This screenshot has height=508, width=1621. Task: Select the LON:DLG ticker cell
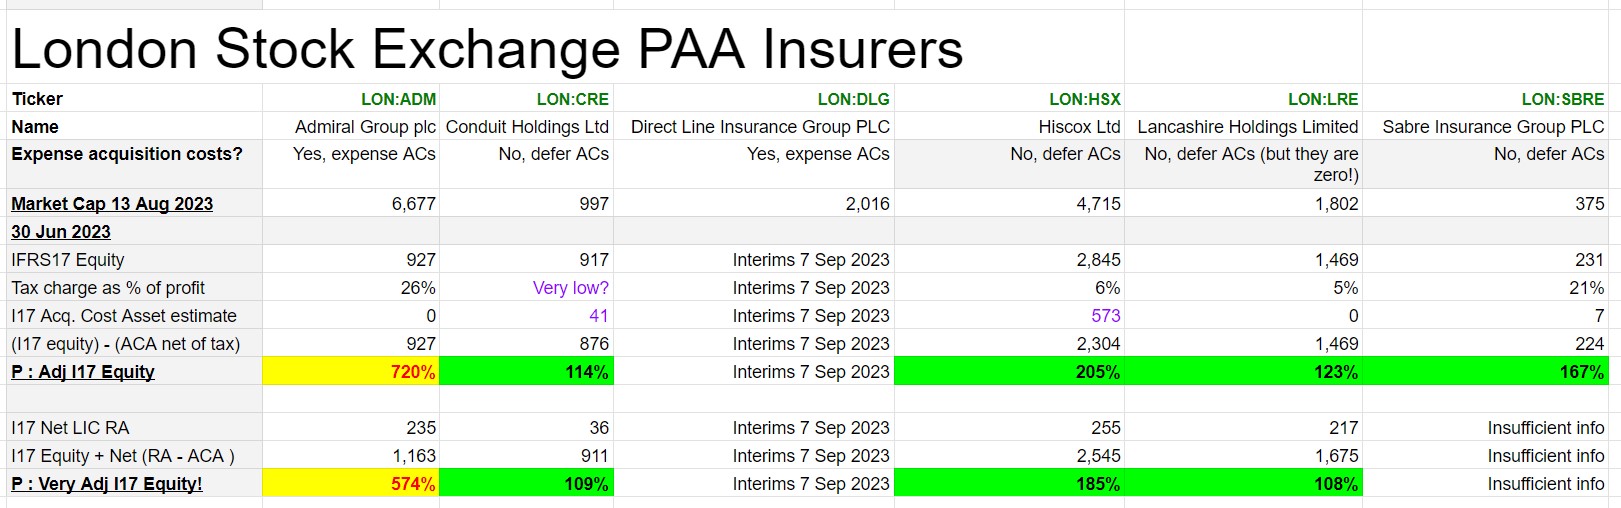pyautogui.click(x=853, y=99)
